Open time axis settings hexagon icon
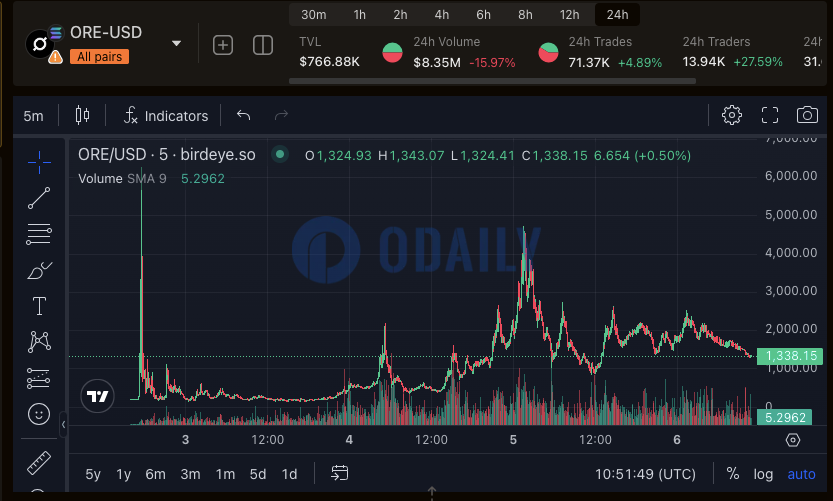 (793, 440)
